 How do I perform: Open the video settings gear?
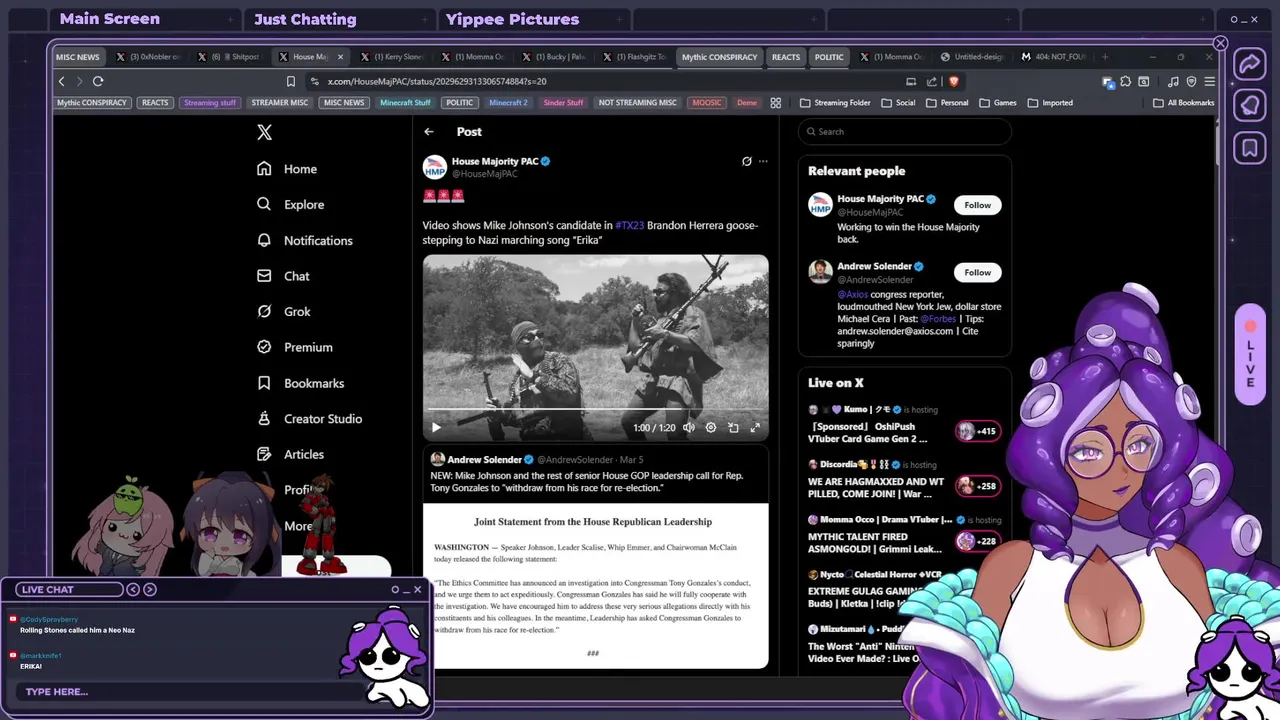pyautogui.click(x=711, y=427)
